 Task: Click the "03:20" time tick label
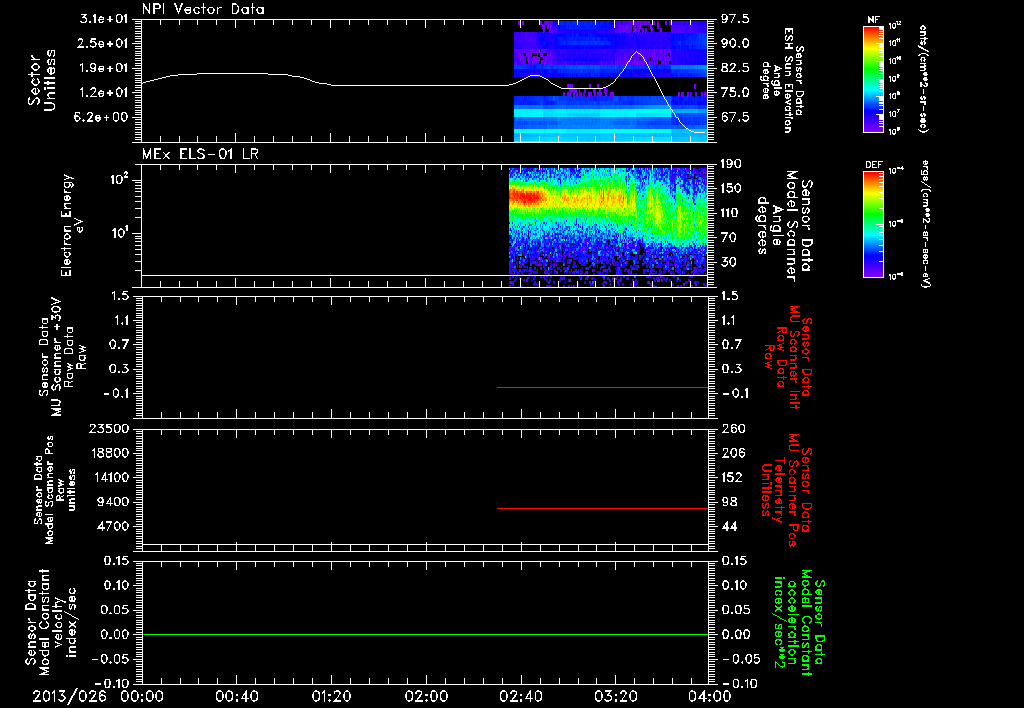615,696
